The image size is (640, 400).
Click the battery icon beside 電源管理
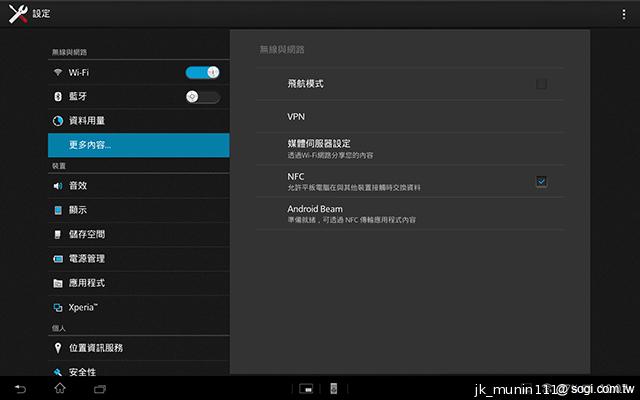58,259
